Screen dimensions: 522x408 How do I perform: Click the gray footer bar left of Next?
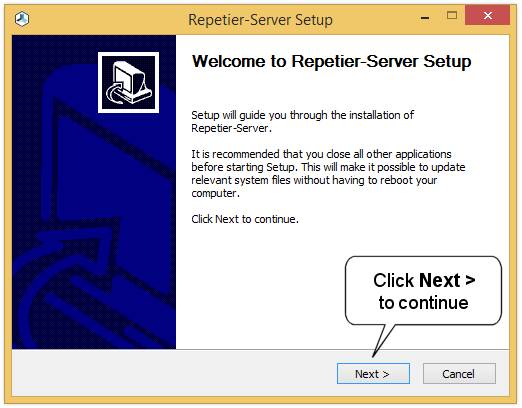(173, 373)
